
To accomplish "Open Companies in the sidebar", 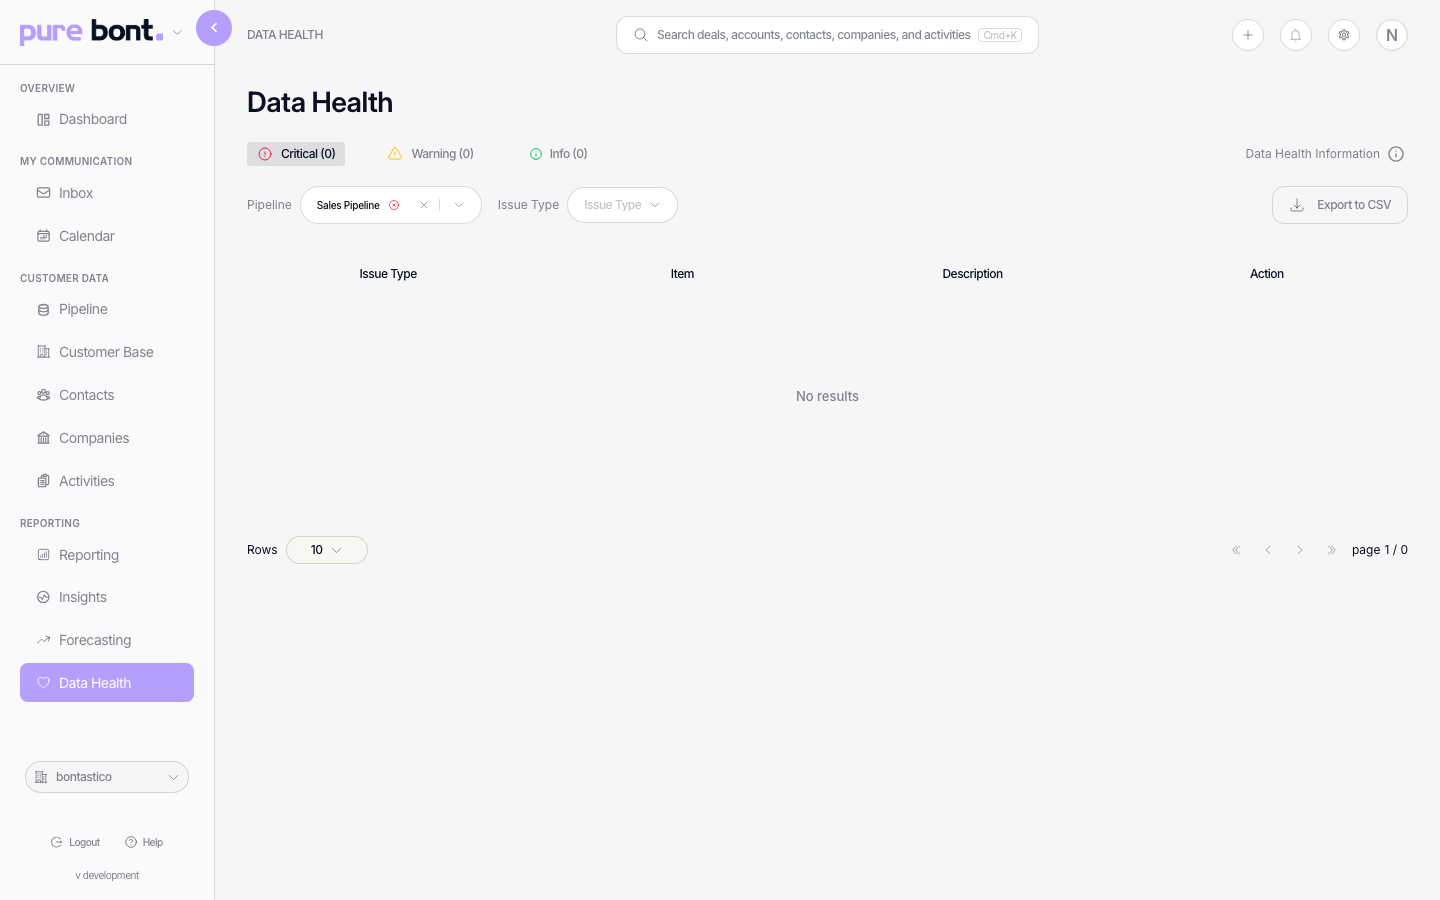I will point(107,438).
